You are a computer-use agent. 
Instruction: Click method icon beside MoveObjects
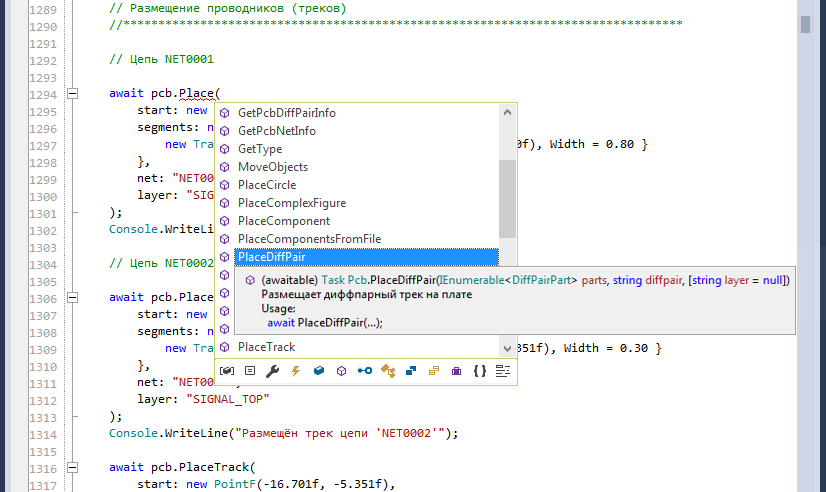(x=225, y=167)
